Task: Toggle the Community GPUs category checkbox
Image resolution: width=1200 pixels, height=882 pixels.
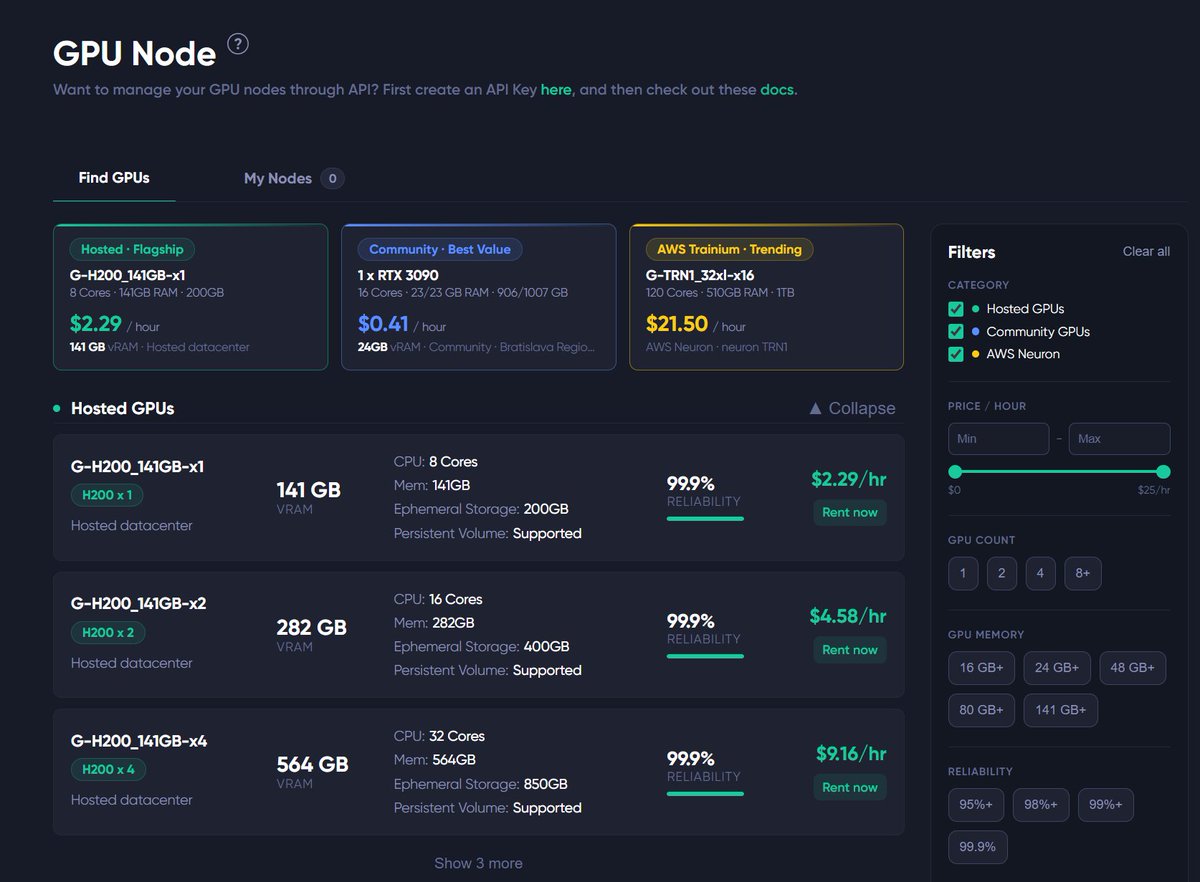Action: tap(956, 331)
